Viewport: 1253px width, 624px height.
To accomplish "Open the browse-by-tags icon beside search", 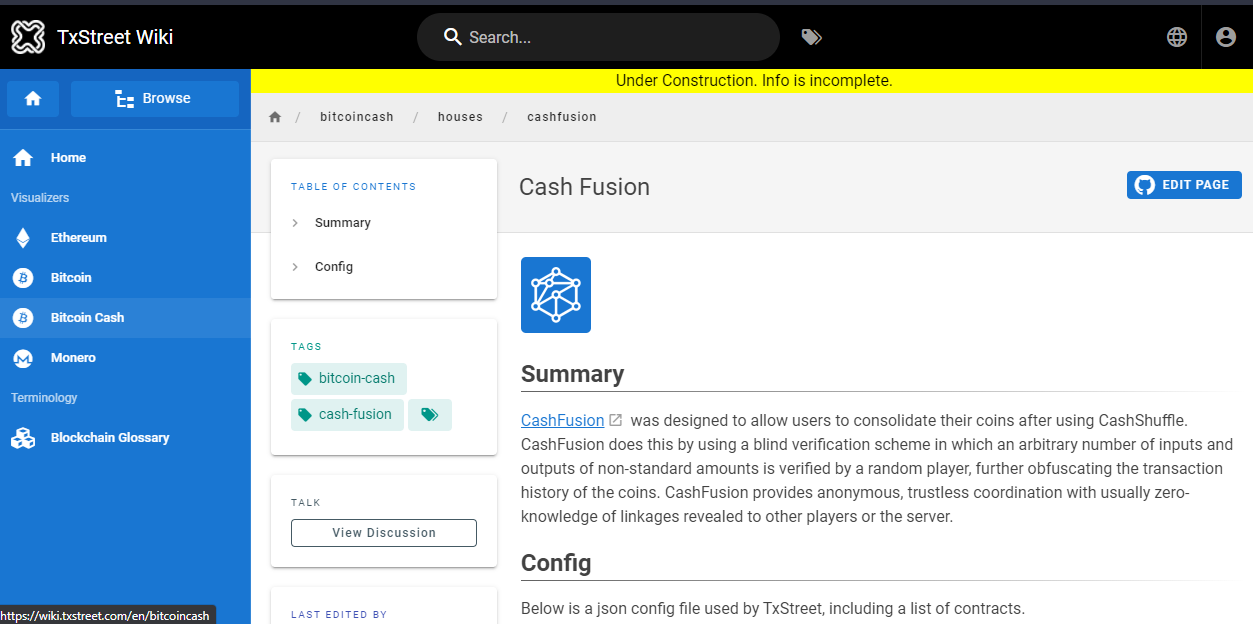I will click(812, 37).
